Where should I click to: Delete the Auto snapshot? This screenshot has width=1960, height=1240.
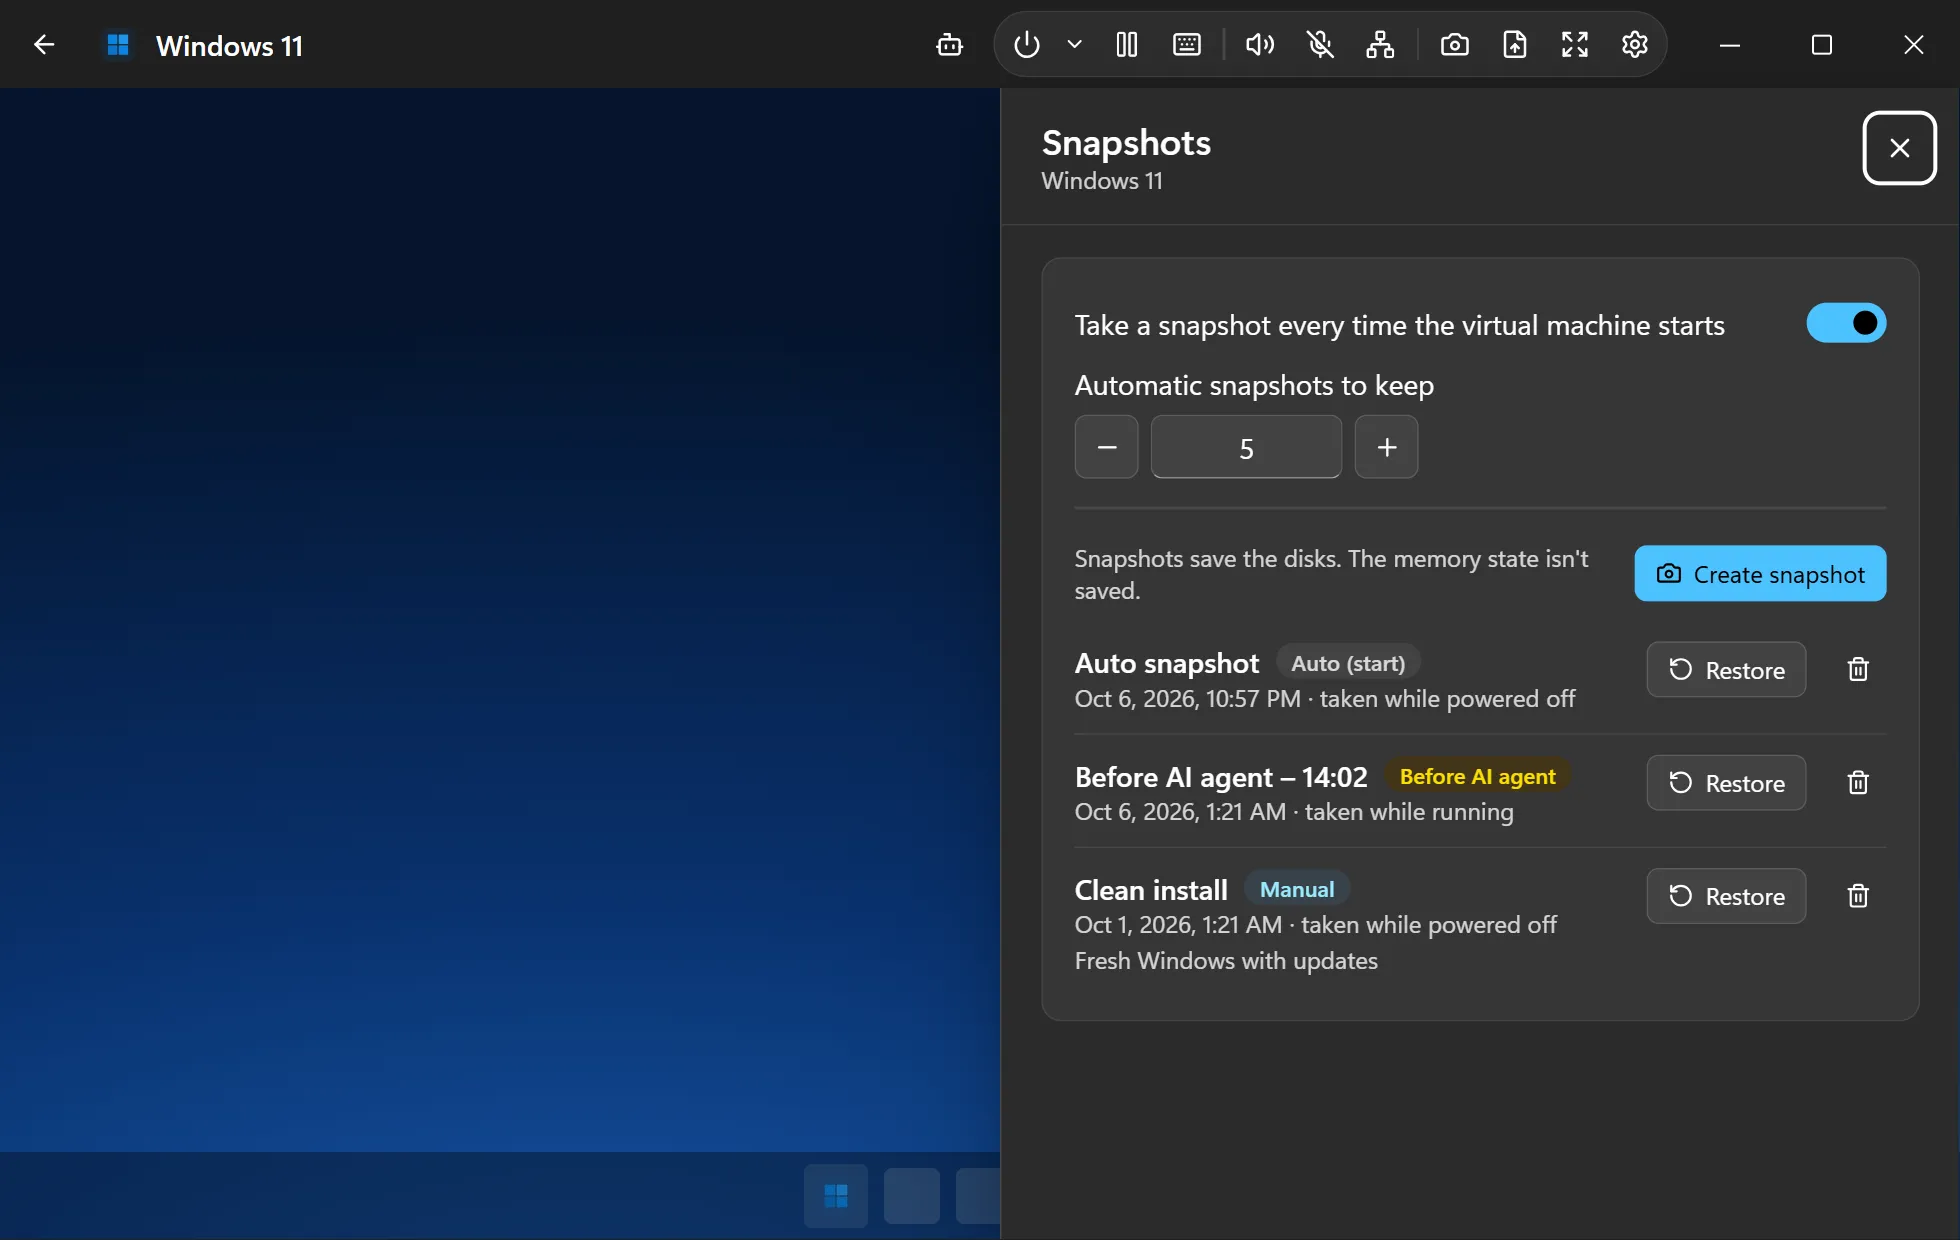pyautogui.click(x=1858, y=670)
